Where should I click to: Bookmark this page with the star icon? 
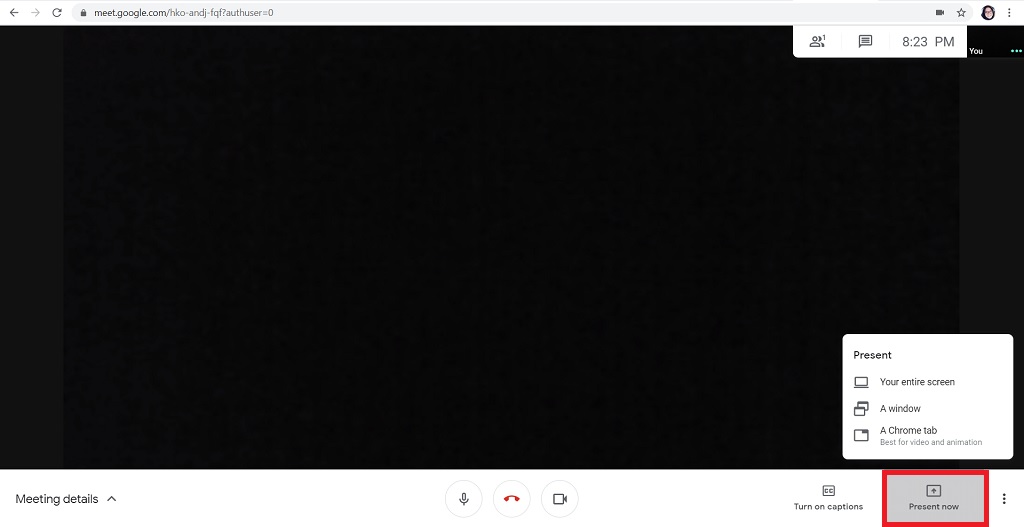961,13
